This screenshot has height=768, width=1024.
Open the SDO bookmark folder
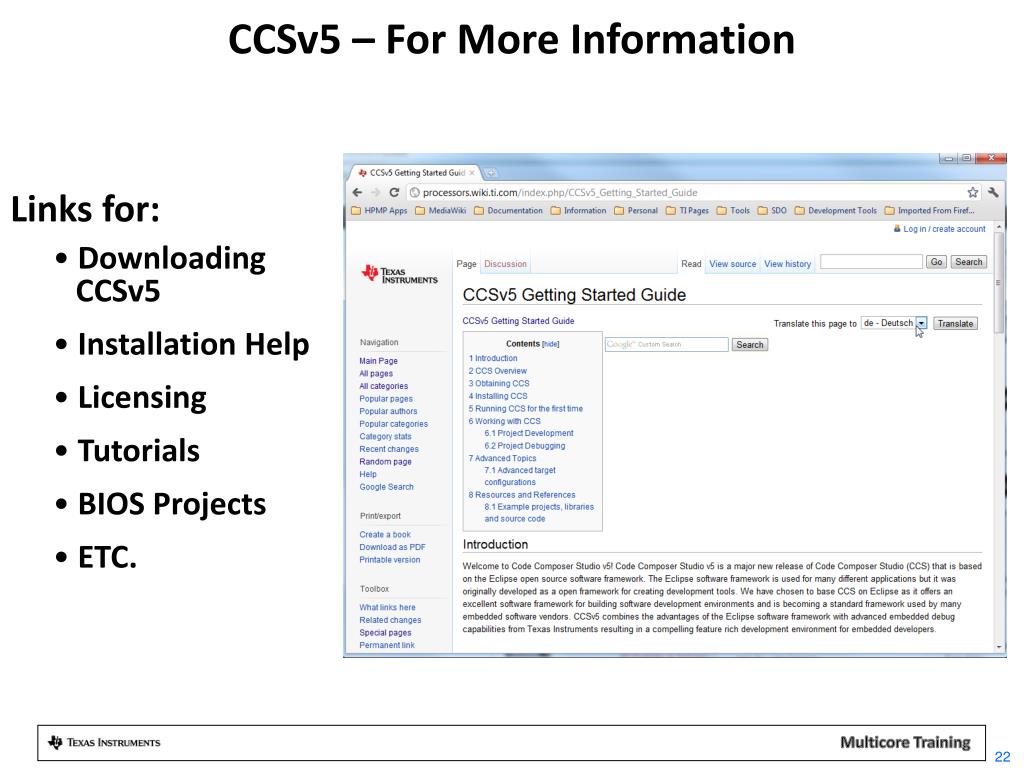tap(772, 210)
